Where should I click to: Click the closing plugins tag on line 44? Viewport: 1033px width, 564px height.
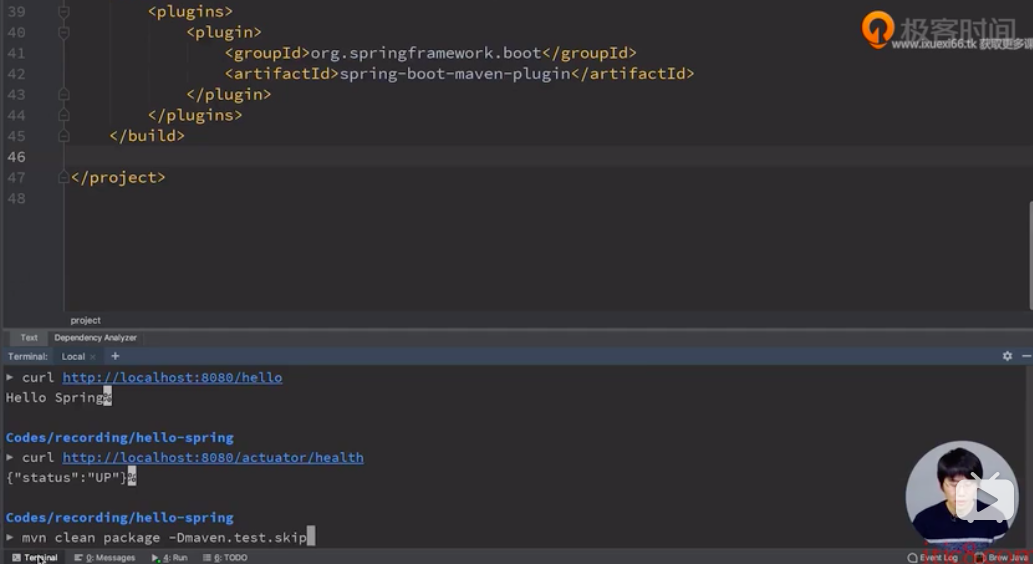[195, 115]
